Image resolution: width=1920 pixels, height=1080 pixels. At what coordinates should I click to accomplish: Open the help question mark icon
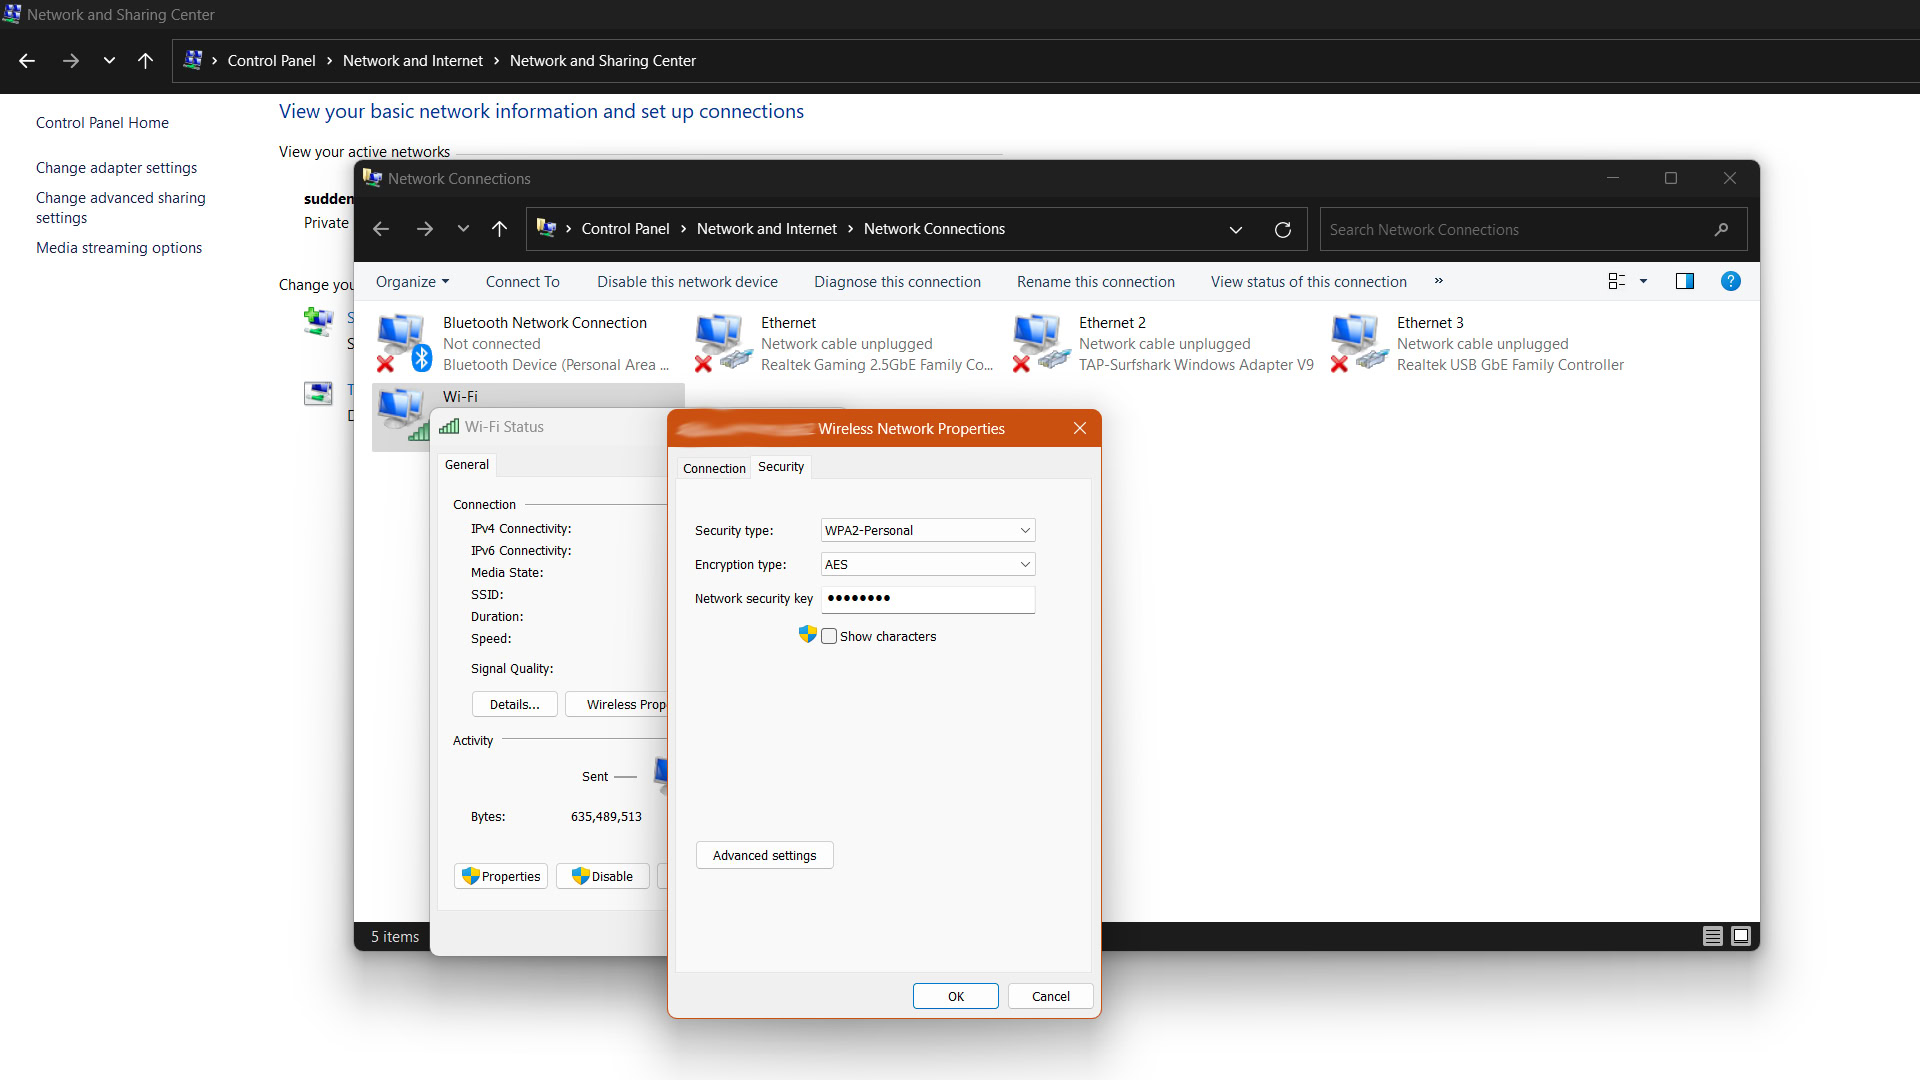(1730, 282)
